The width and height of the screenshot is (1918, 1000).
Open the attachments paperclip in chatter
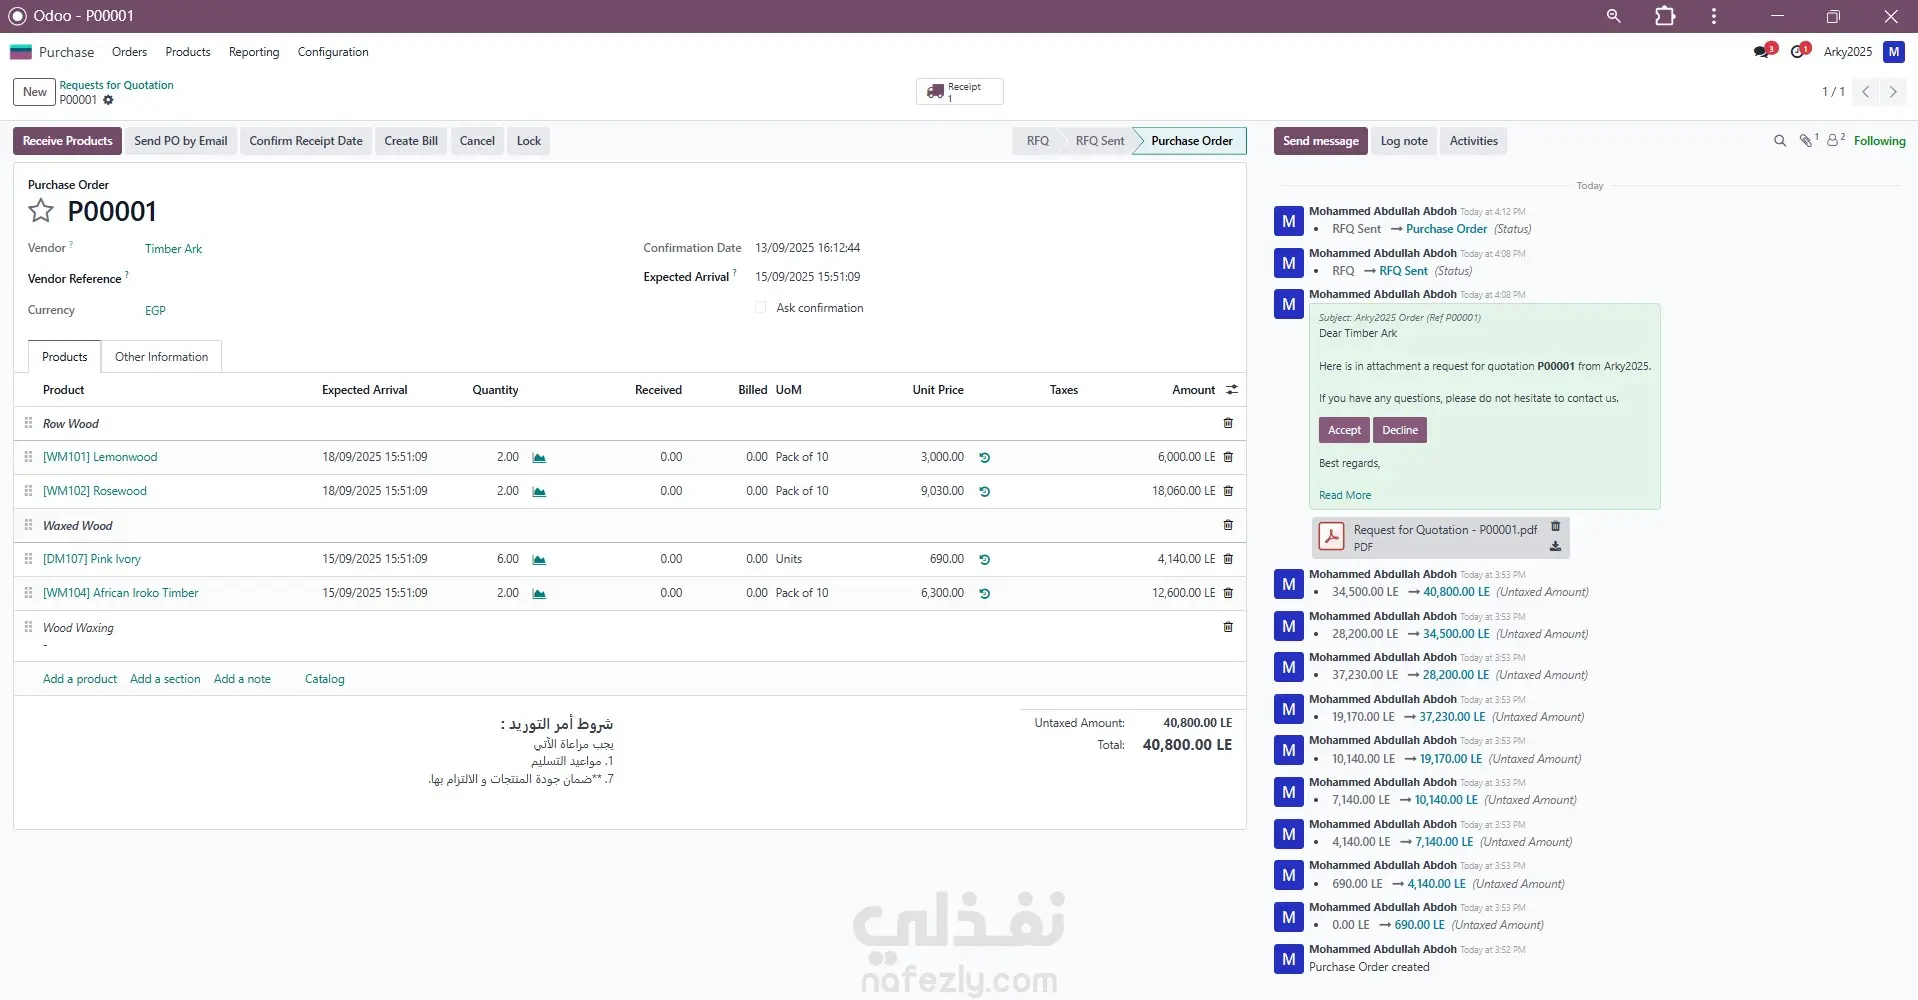[x=1808, y=141]
